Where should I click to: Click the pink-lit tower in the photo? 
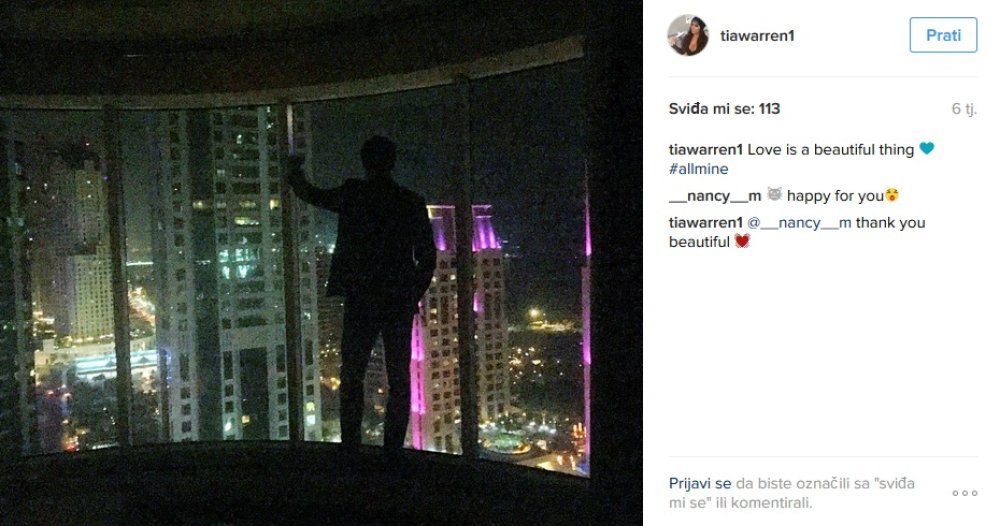click(458, 328)
